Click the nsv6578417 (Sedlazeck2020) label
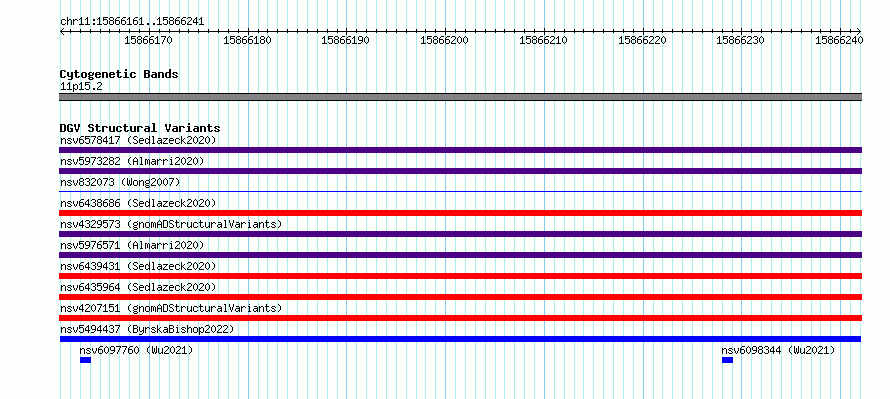 pos(138,140)
